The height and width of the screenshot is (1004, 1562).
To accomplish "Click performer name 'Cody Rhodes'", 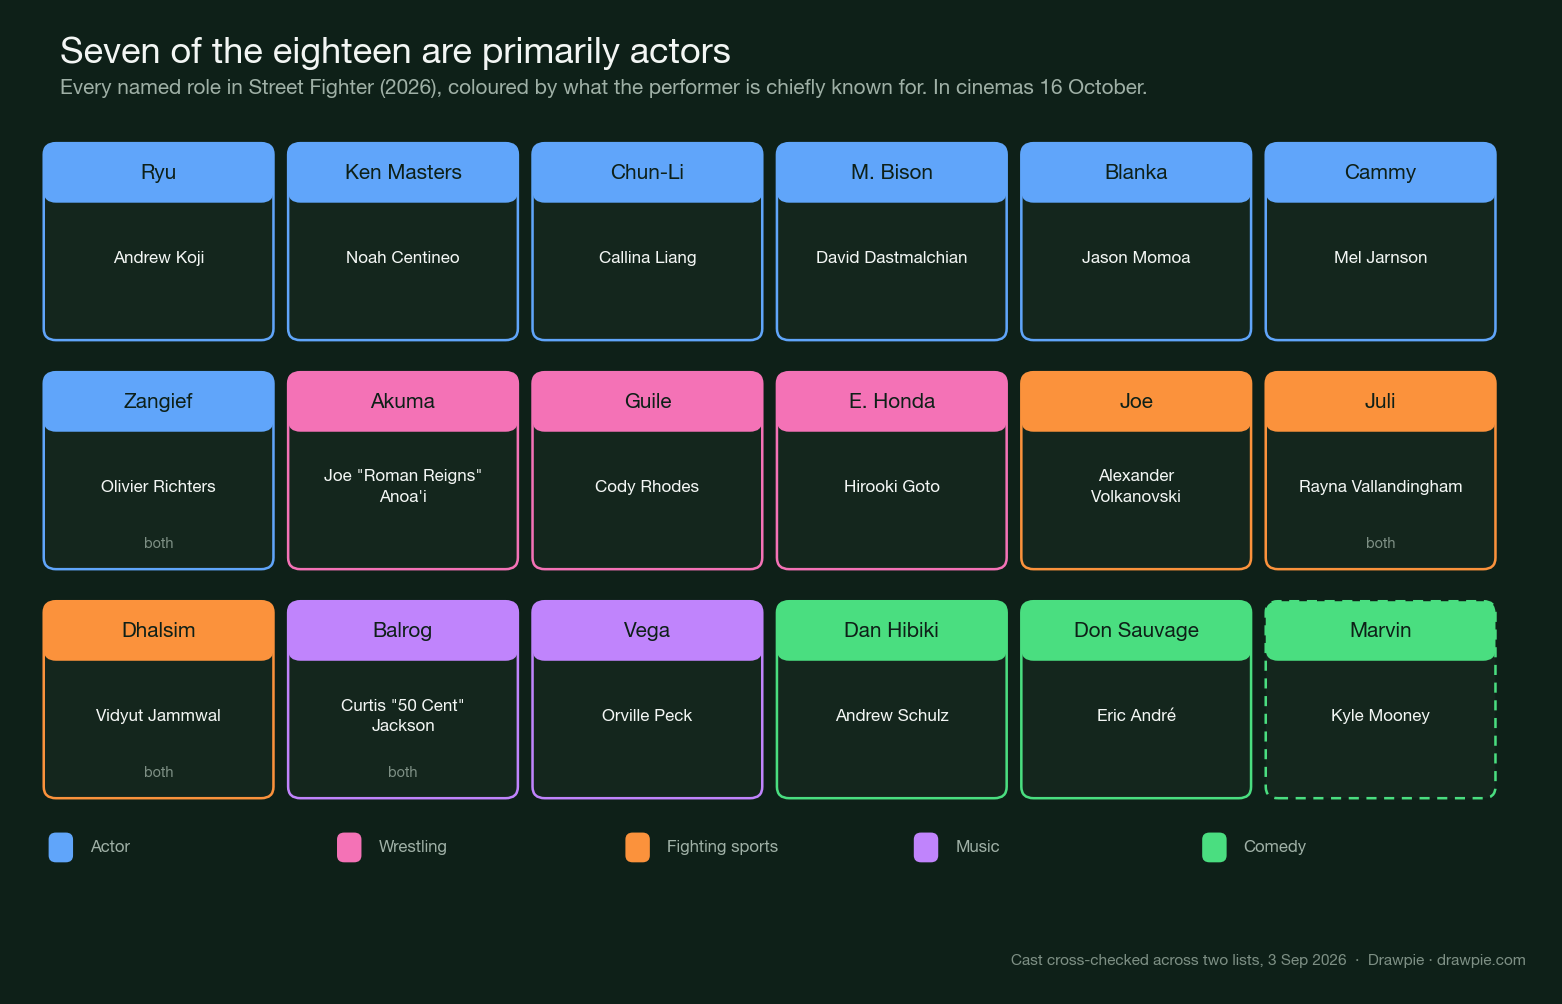I will 647,487.
